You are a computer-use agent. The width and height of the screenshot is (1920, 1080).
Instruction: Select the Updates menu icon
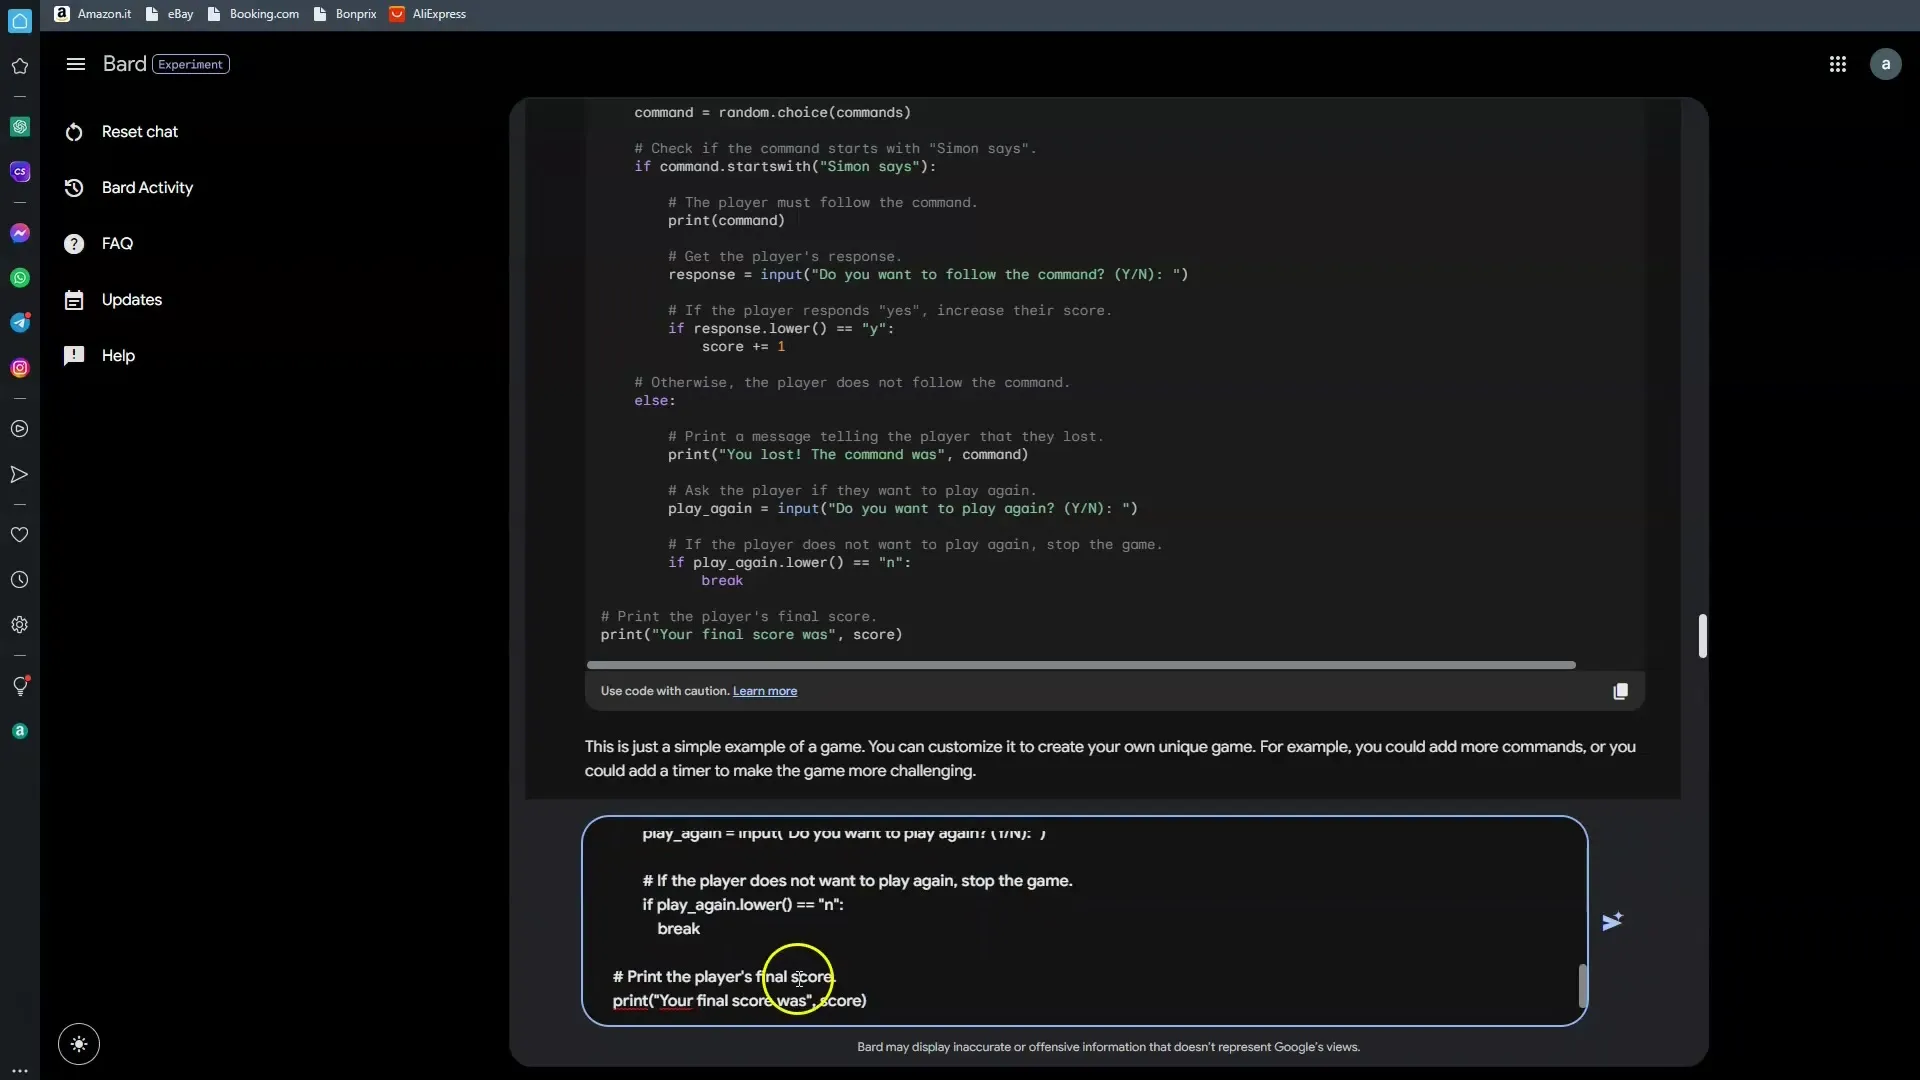[x=74, y=299]
